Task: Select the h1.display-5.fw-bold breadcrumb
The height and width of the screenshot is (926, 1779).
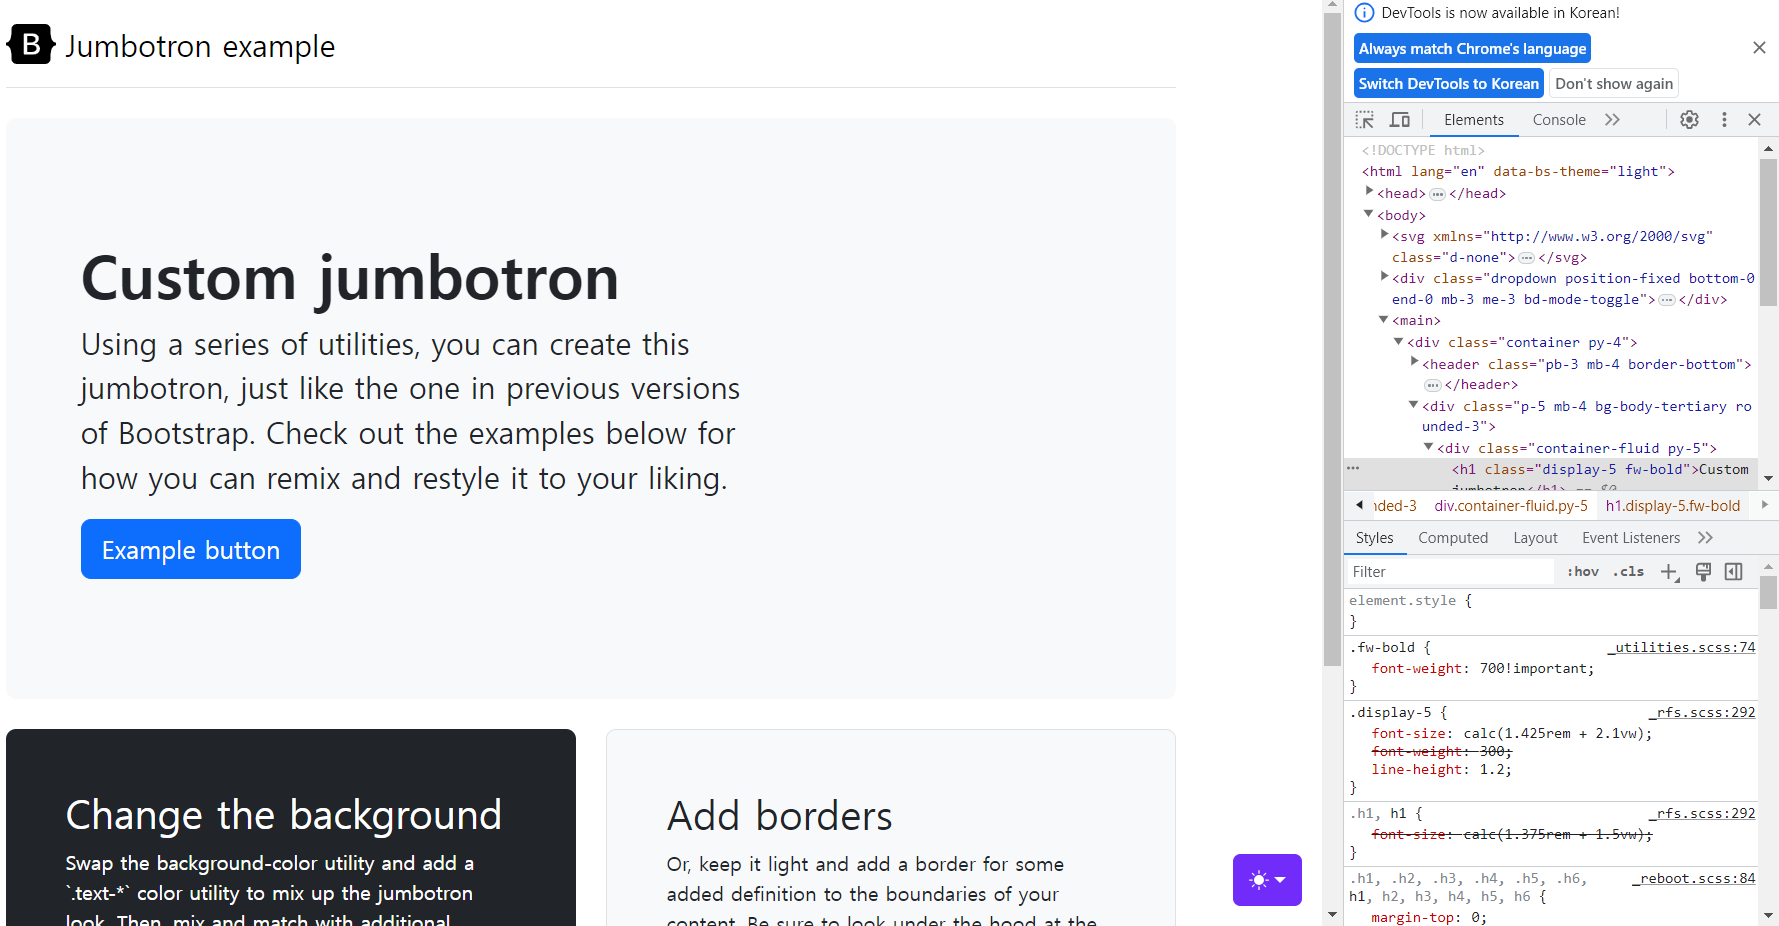Action: tap(1673, 506)
